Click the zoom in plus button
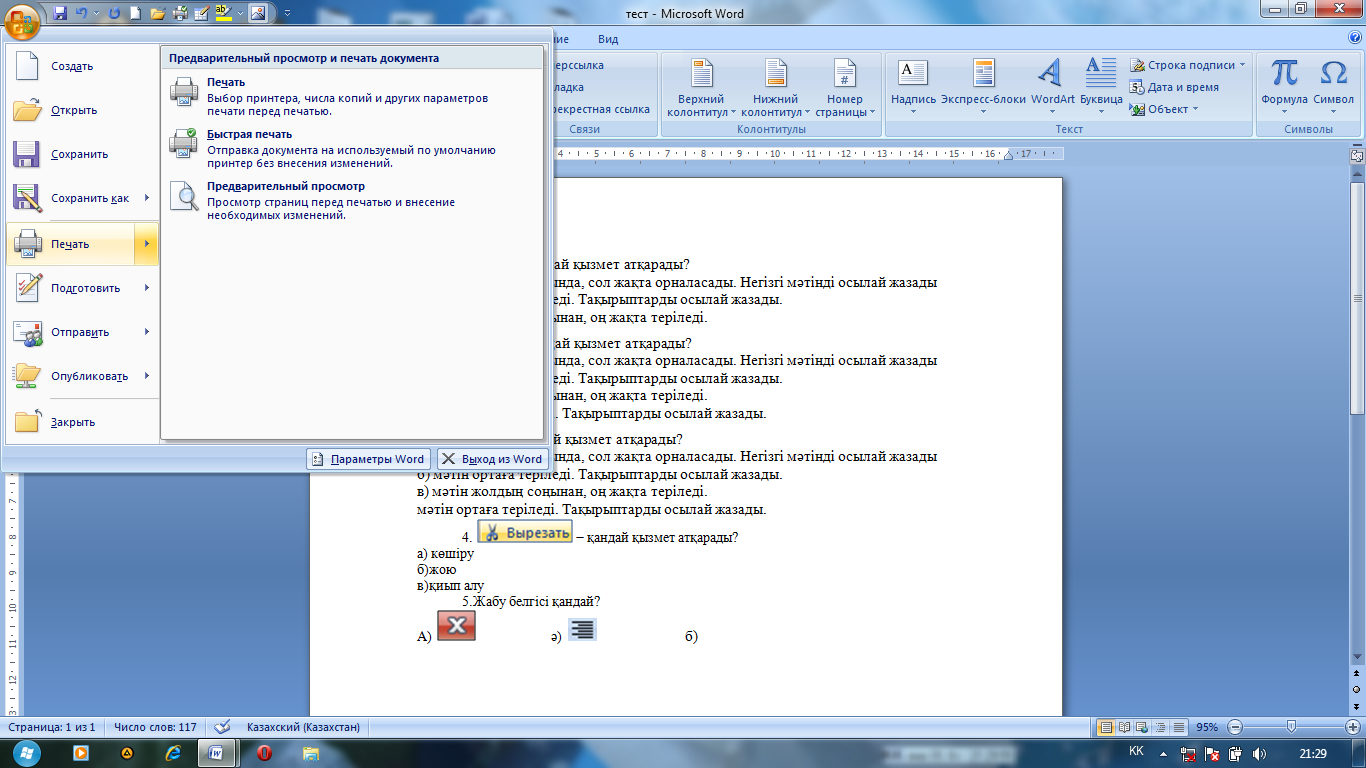 pyautogui.click(x=1355, y=727)
